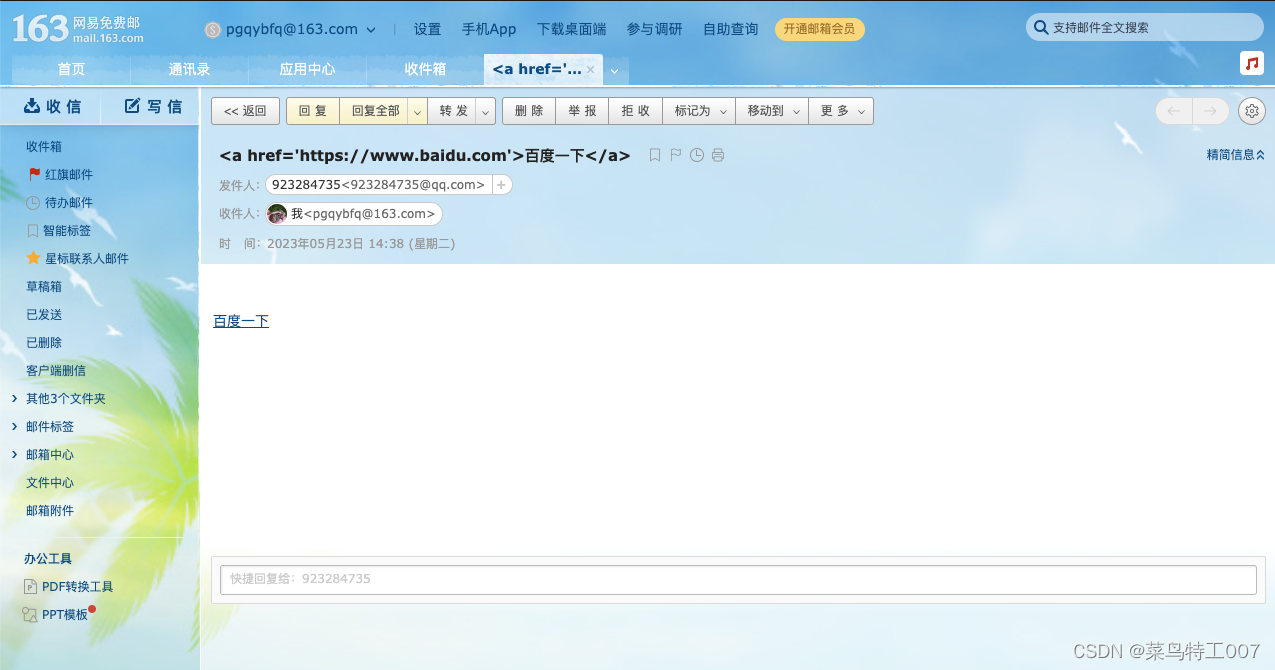Expand 其他3个文件夹 folder group
This screenshot has width=1275, height=670.
[x=14, y=398]
